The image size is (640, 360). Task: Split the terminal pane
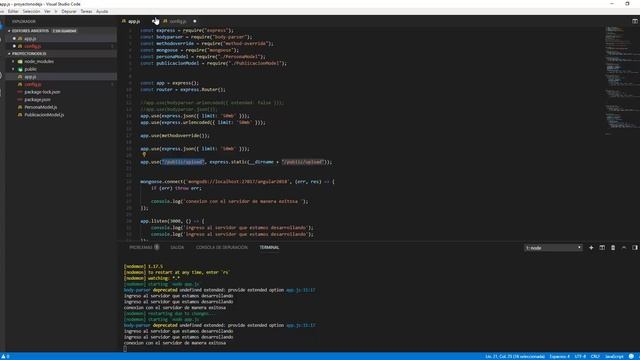602,248
